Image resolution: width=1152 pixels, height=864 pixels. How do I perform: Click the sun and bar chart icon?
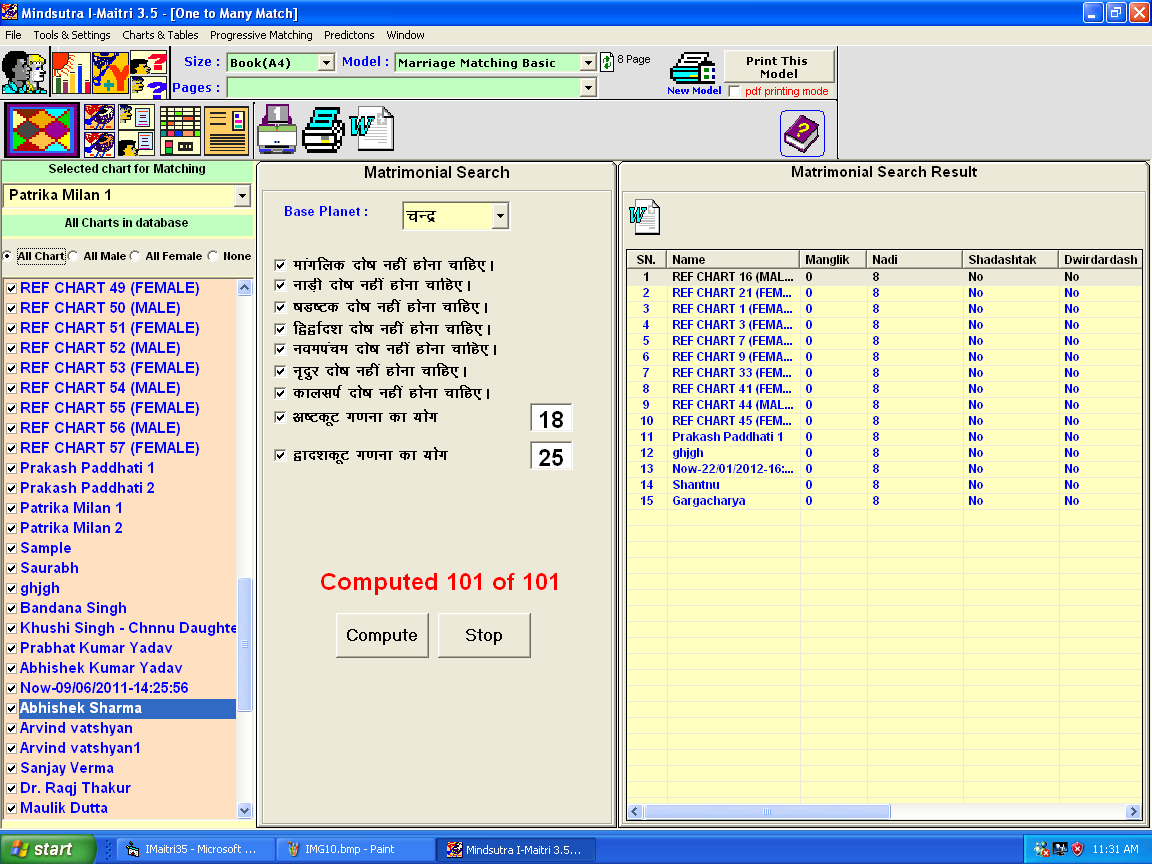[71, 72]
